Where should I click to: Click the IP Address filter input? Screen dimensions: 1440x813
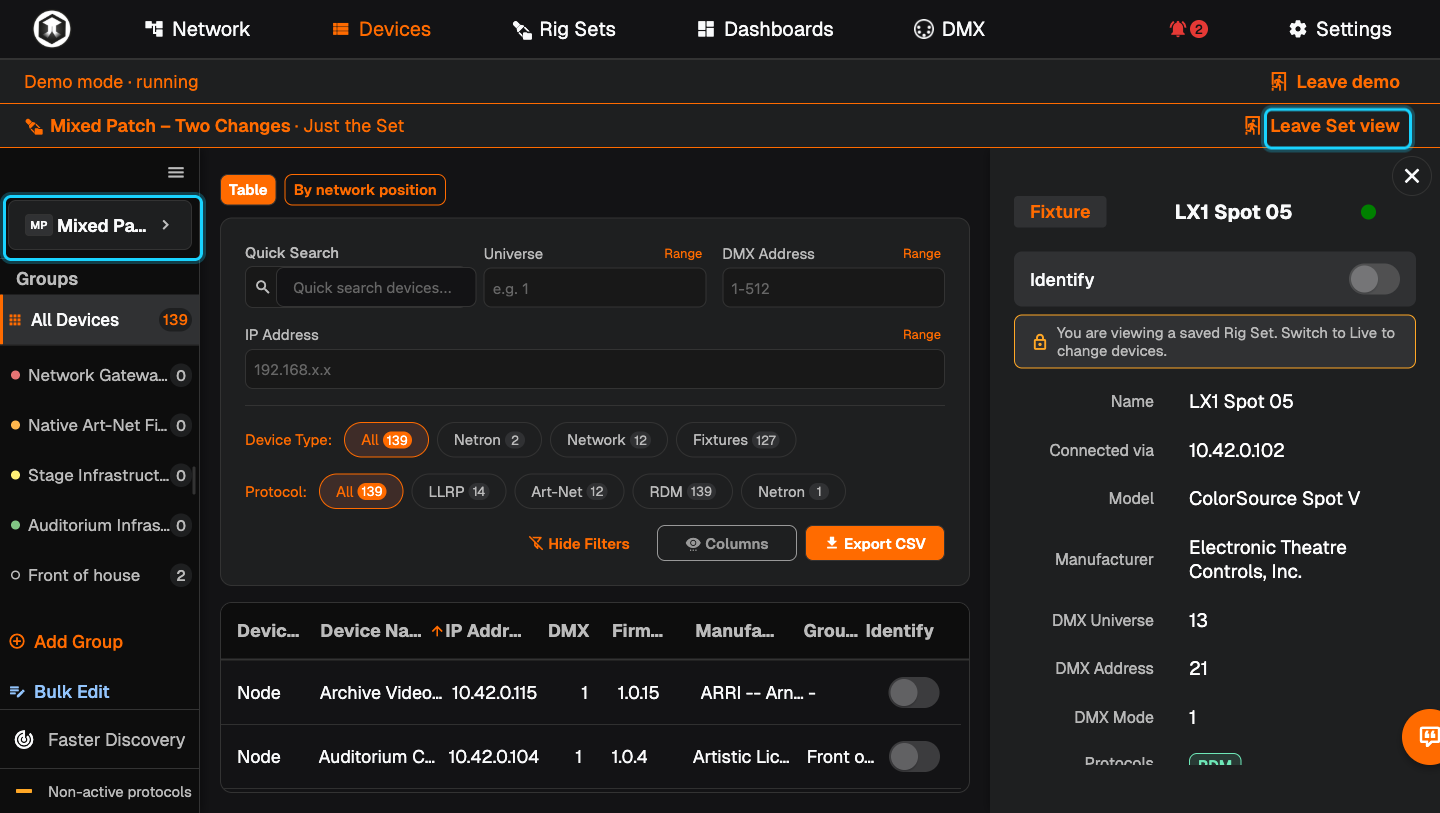pos(595,369)
